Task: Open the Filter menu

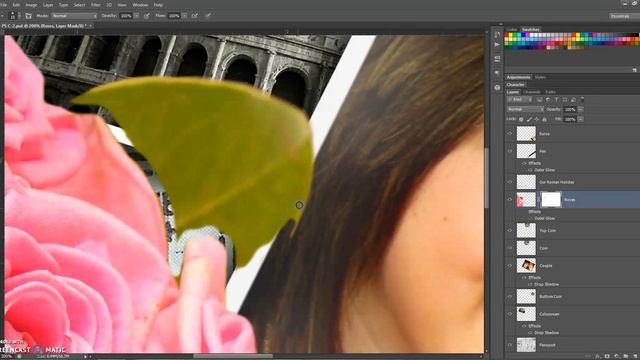Action: tap(96, 5)
